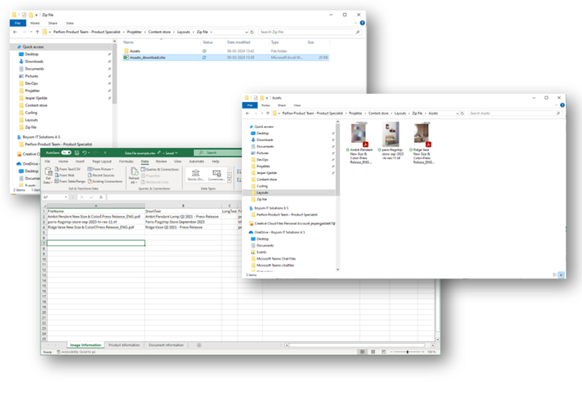Click 'Content store' breadcrumb in Assets window

coord(378,113)
